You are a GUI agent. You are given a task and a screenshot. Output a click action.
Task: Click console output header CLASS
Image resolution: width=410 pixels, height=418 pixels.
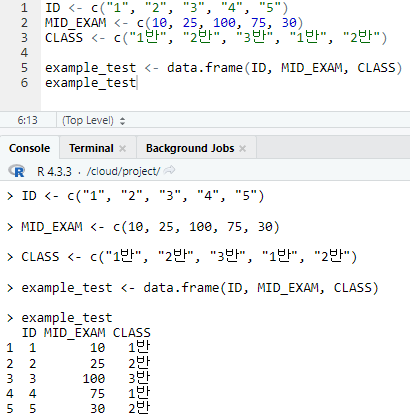pyautogui.click(x=132, y=333)
